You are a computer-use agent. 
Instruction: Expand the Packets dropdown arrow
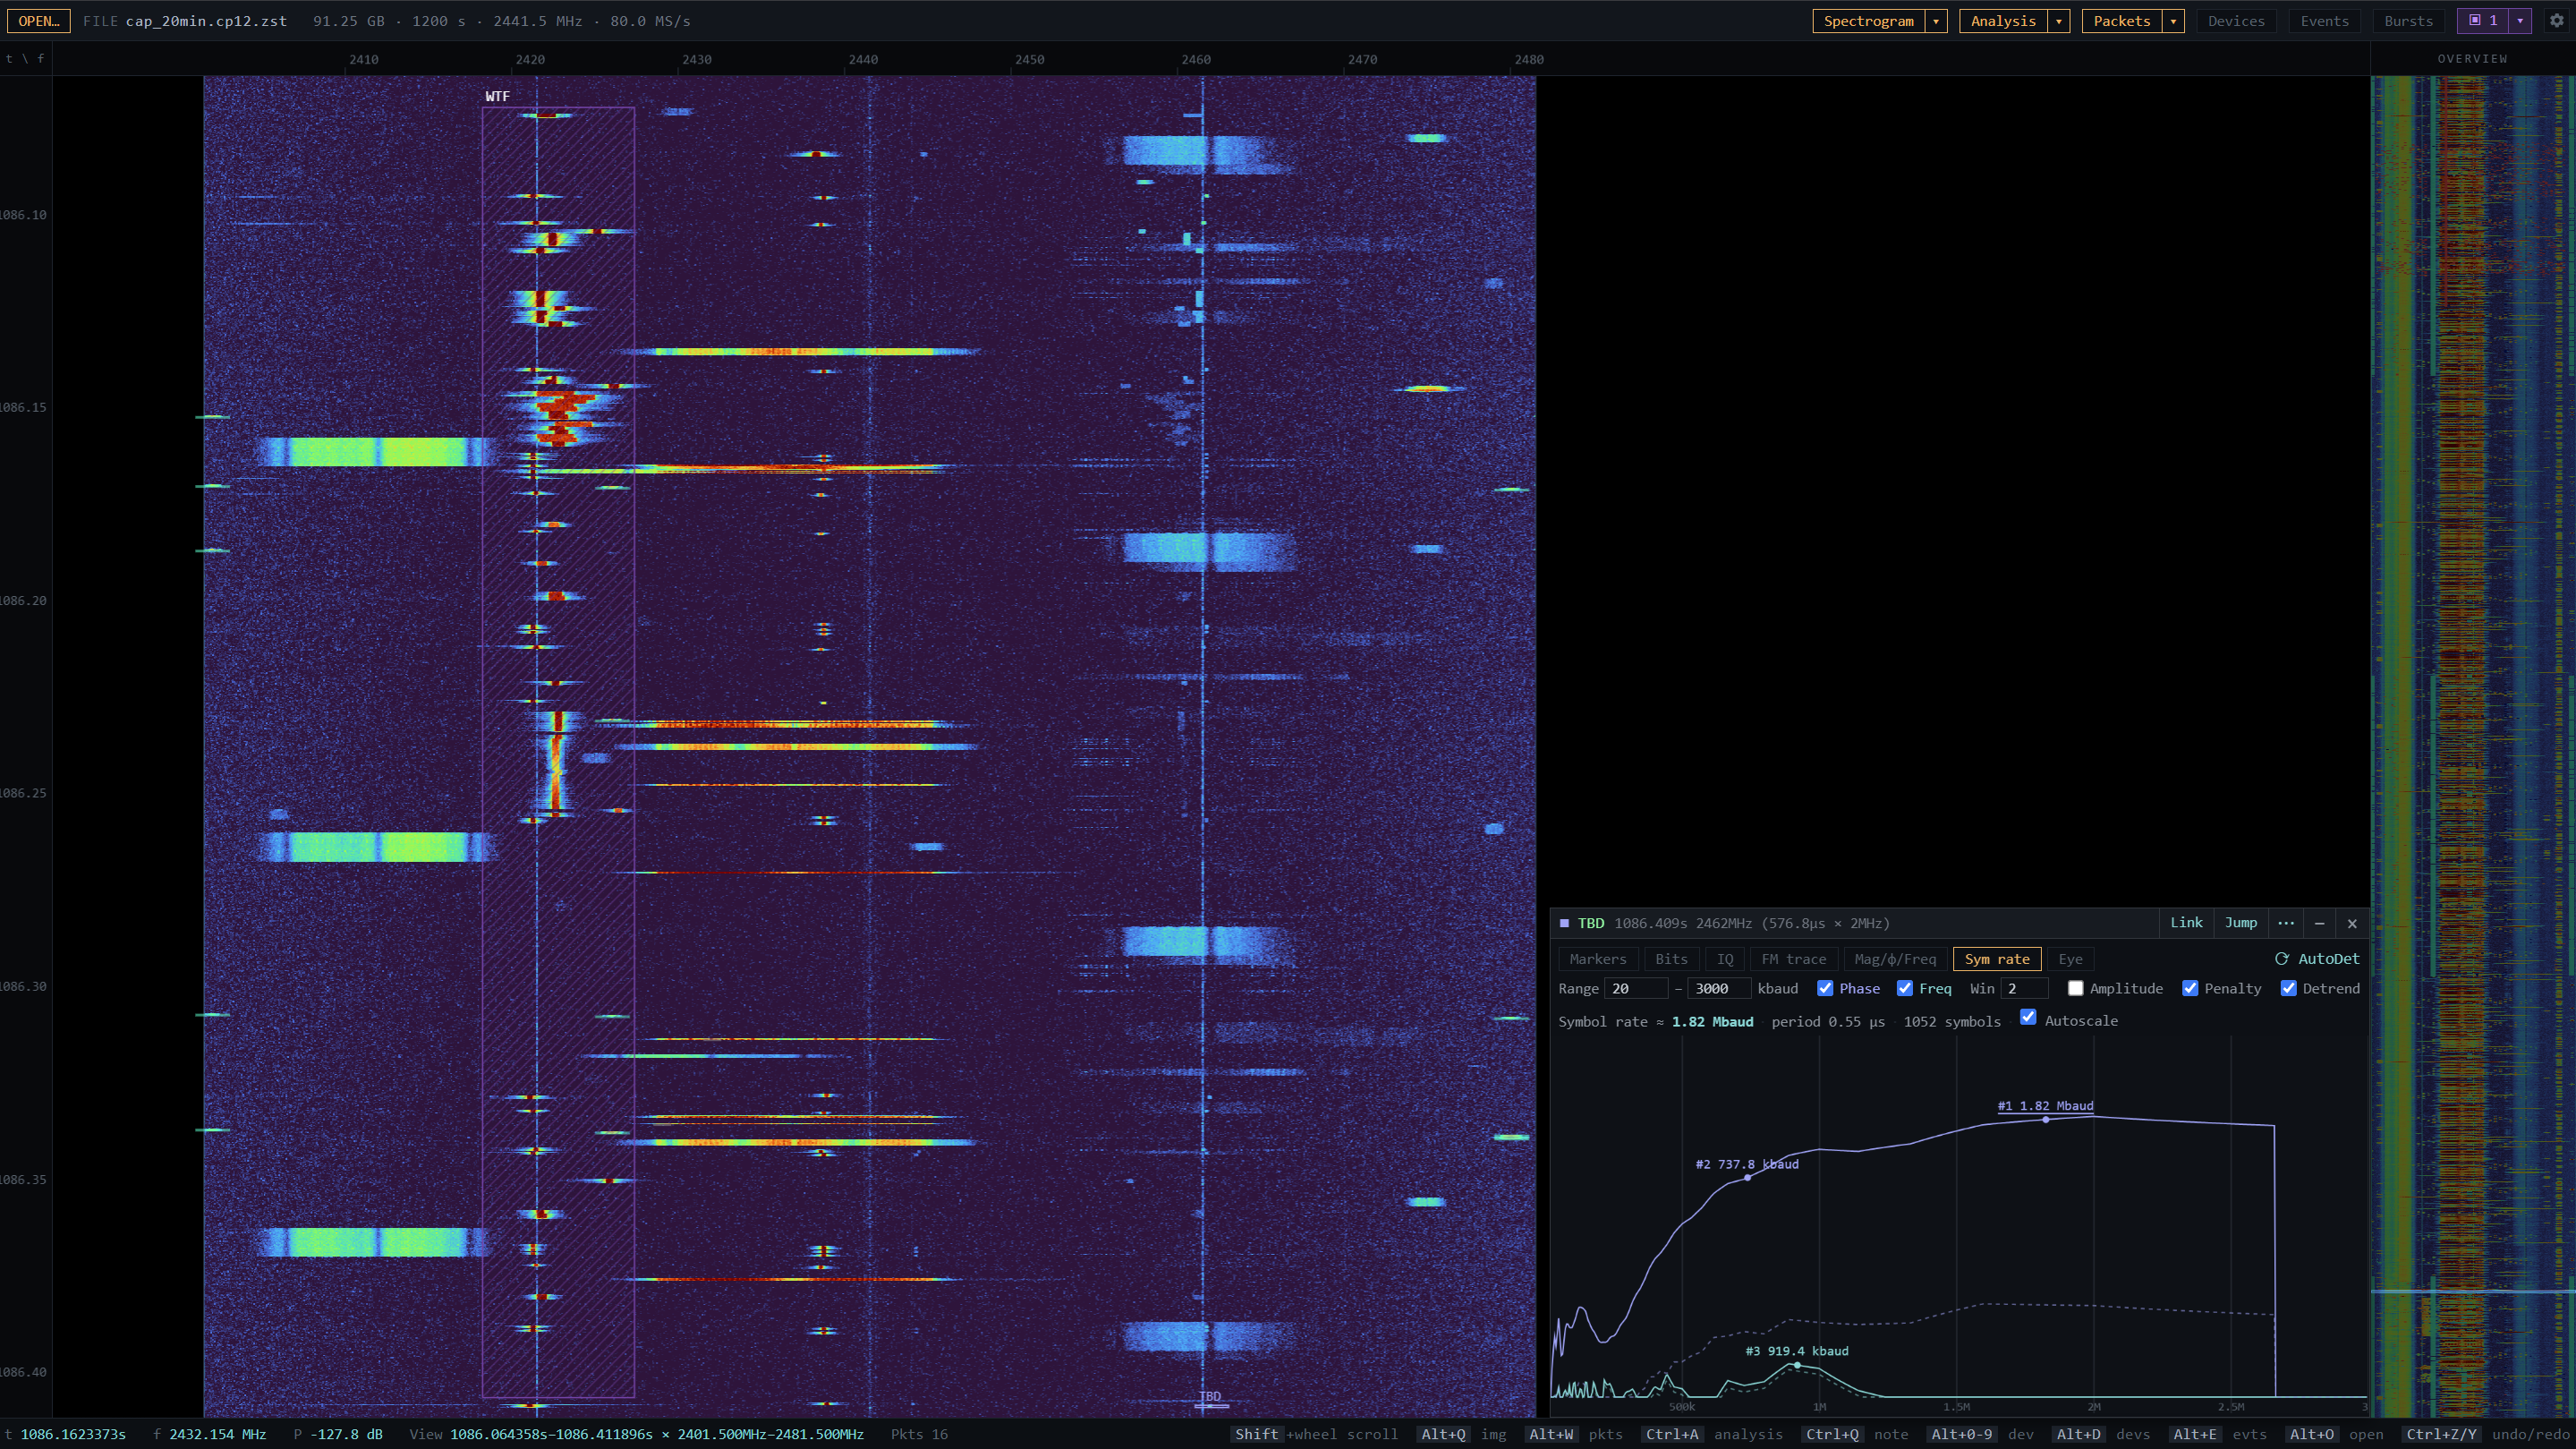[x=2173, y=21]
